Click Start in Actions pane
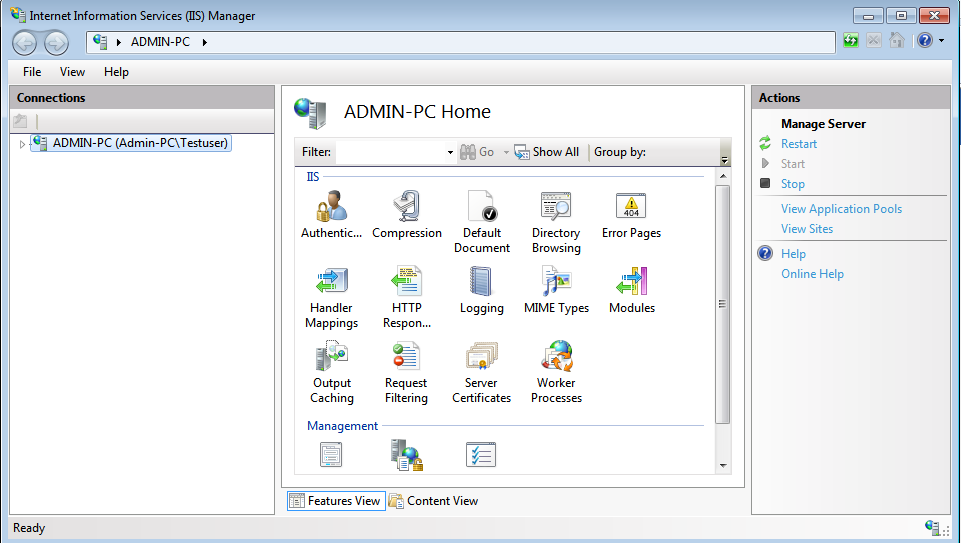 click(x=792, y=164)
